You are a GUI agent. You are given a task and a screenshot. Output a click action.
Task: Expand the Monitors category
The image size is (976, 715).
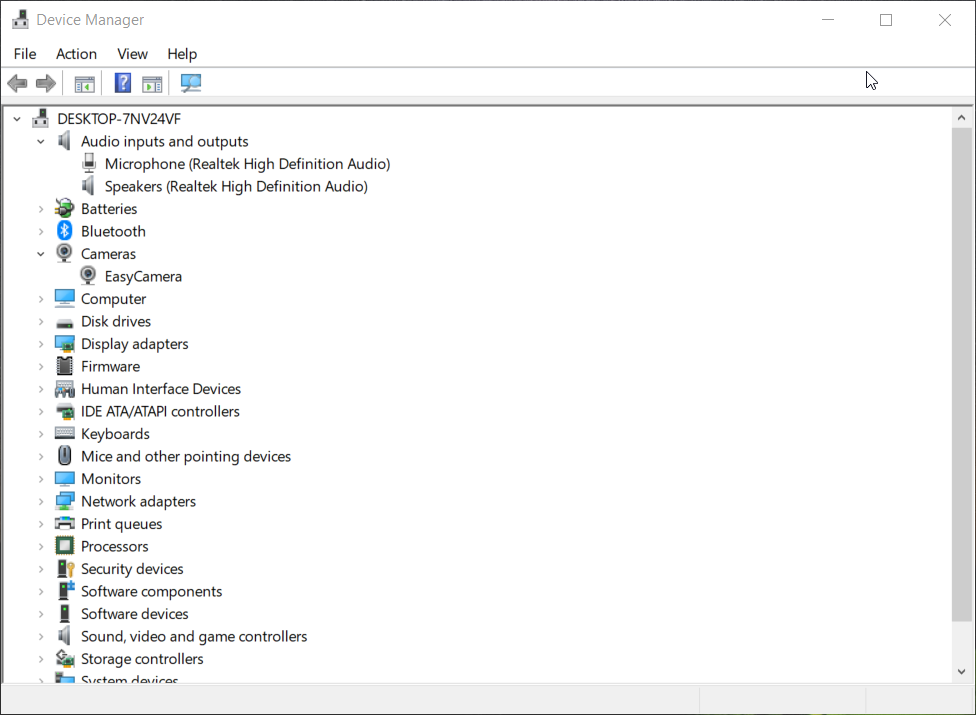point(41,479)
